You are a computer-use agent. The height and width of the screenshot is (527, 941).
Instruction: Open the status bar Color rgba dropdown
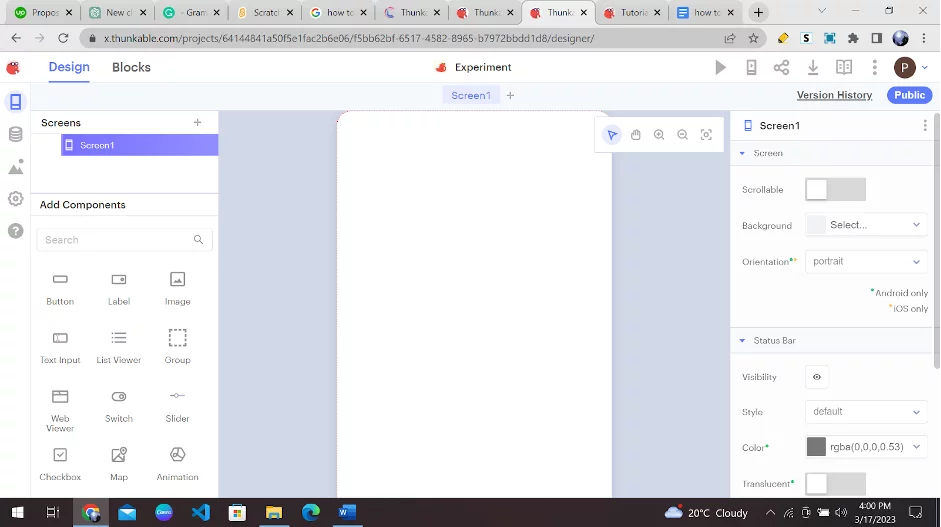(867, 447)
